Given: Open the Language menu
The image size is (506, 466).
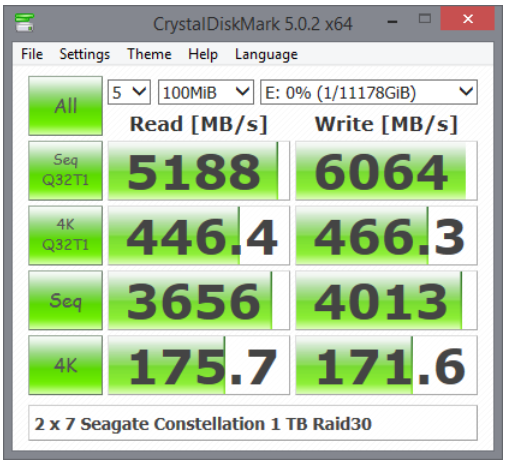Looking at the screenshot, I should tap(266, 54).
